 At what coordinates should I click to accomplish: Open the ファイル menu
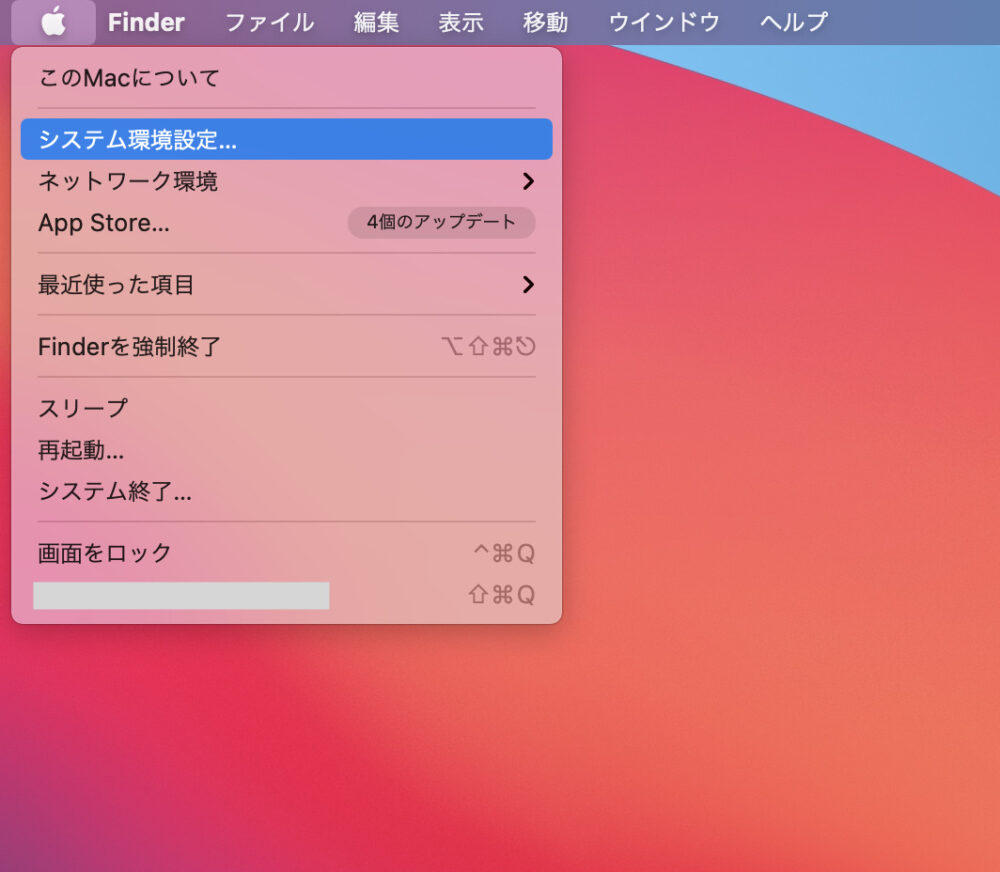[x=269, y=22]
